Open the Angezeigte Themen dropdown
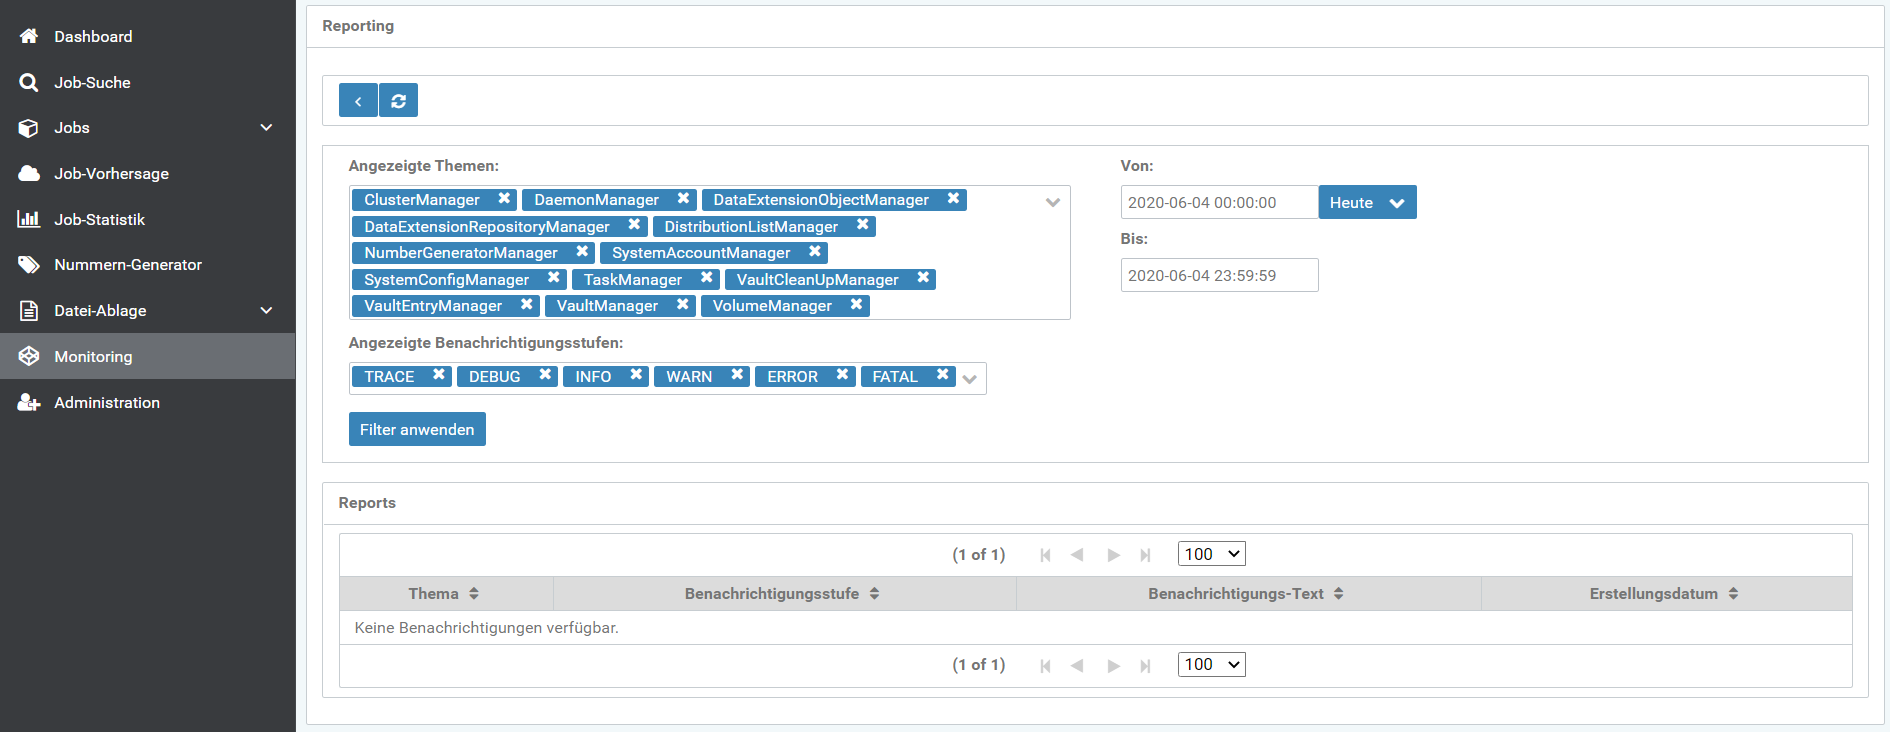1890x732 pixels. 1052,202
